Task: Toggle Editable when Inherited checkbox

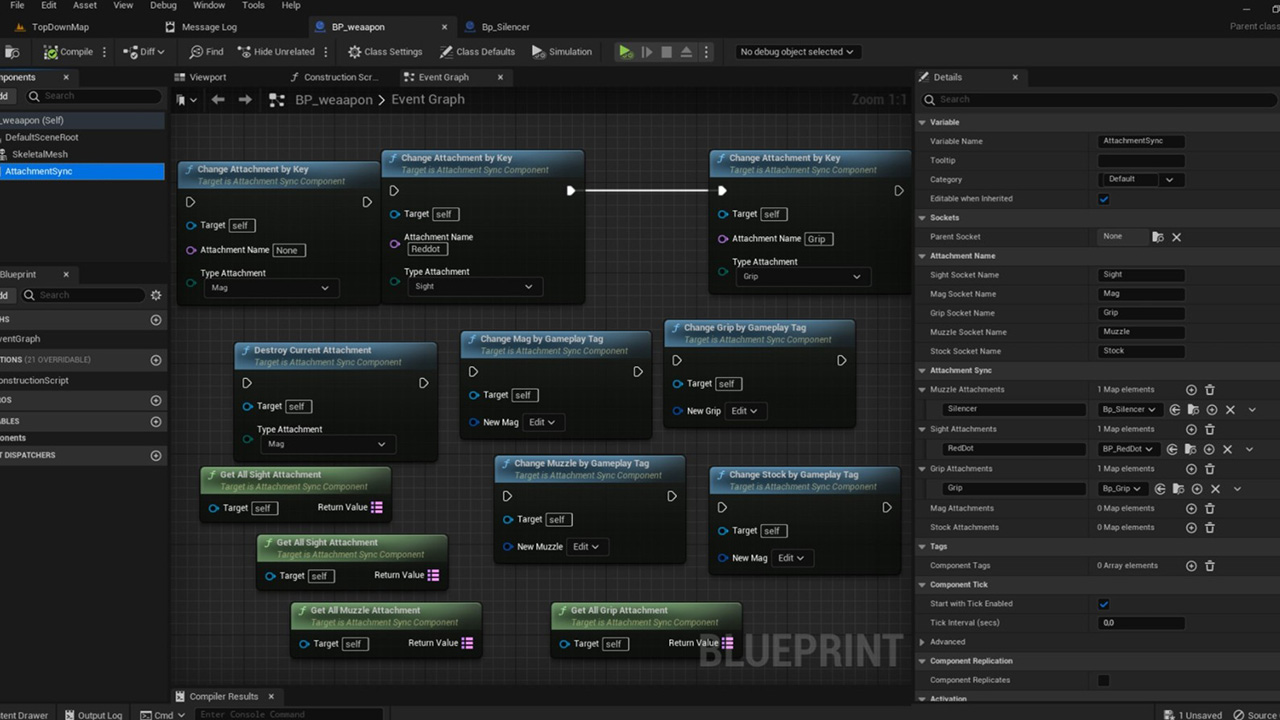Action: coord(1104,199)
